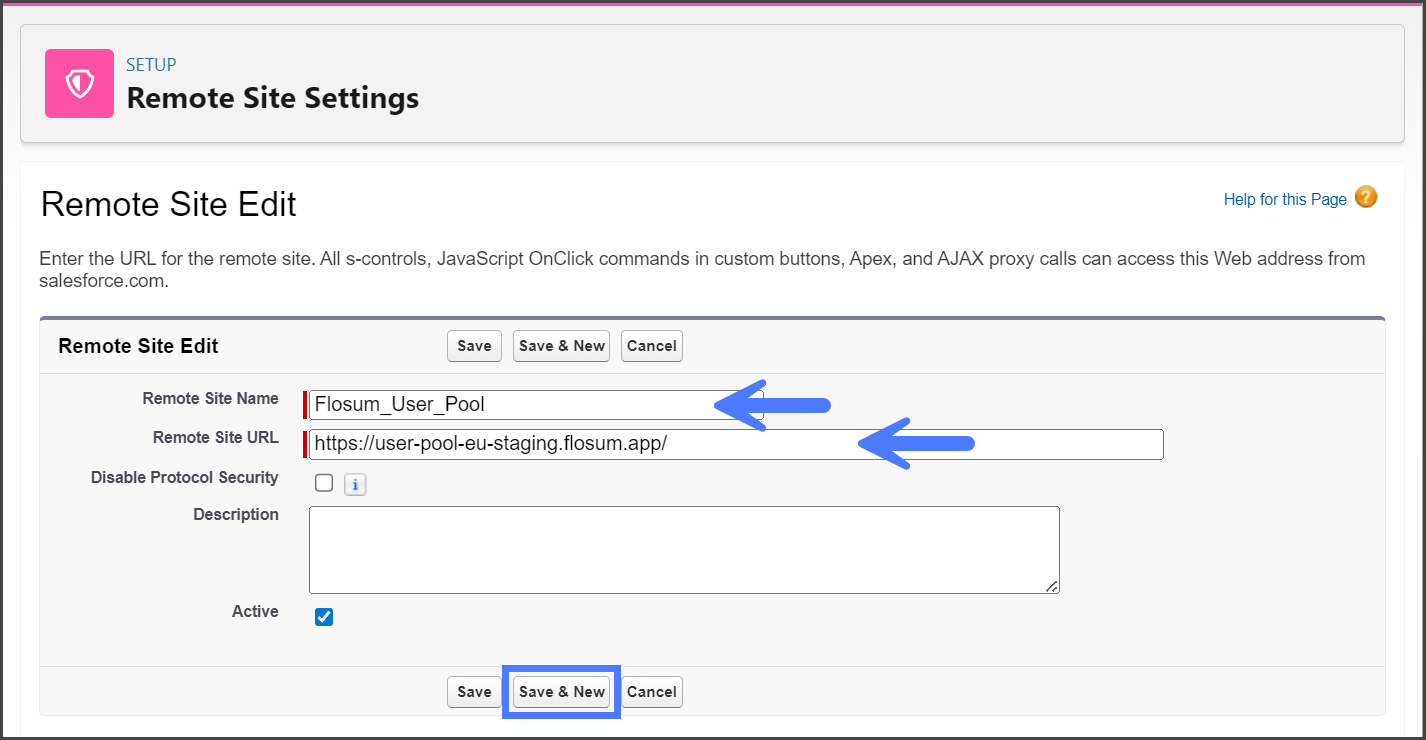Focus the Remote Site Name text field
1426x740 pixels.
tap(510, 405)
